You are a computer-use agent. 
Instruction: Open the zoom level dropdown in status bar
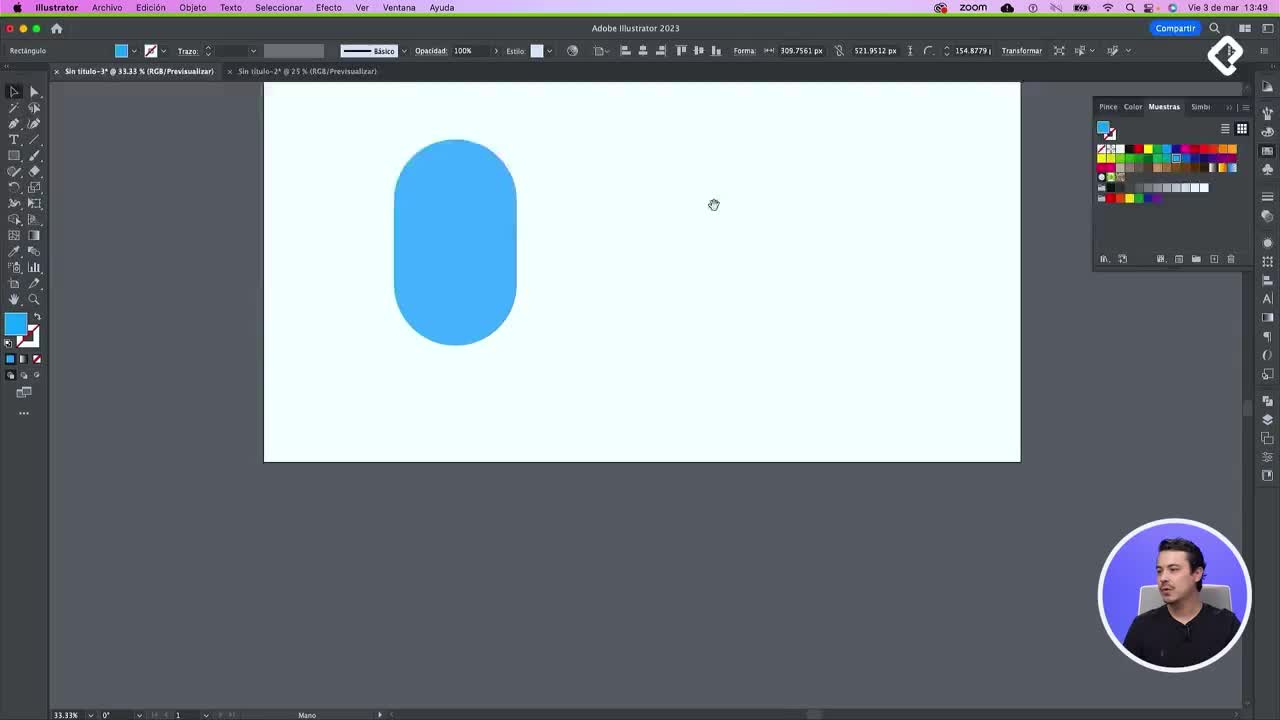click(x=90, y=715)
